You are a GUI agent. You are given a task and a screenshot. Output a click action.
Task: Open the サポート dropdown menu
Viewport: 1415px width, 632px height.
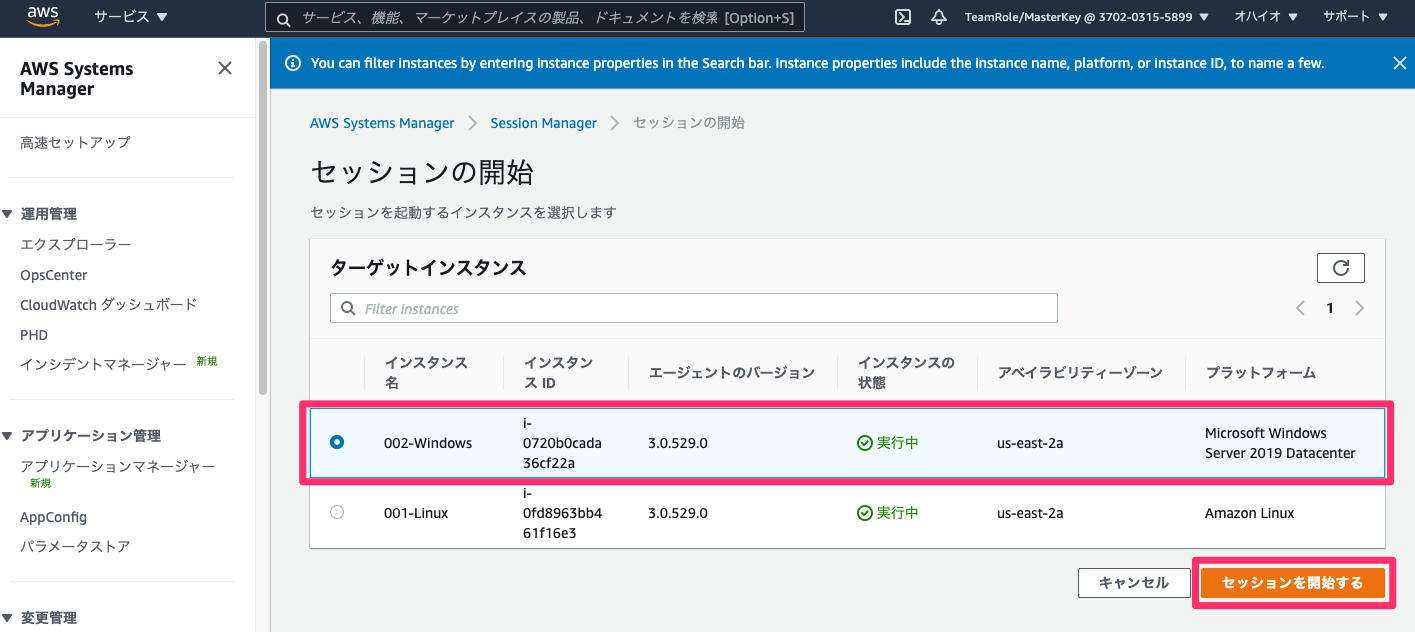click(1355, 17)
